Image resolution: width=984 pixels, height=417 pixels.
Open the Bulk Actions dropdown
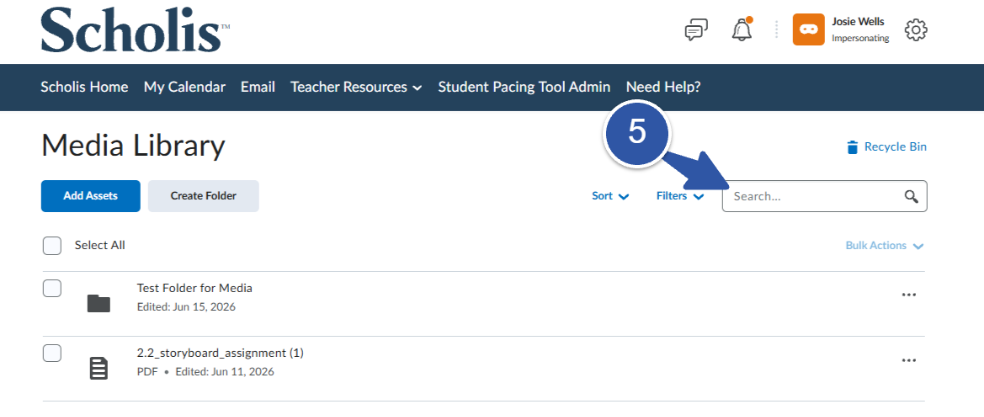[x=884, y=246]
